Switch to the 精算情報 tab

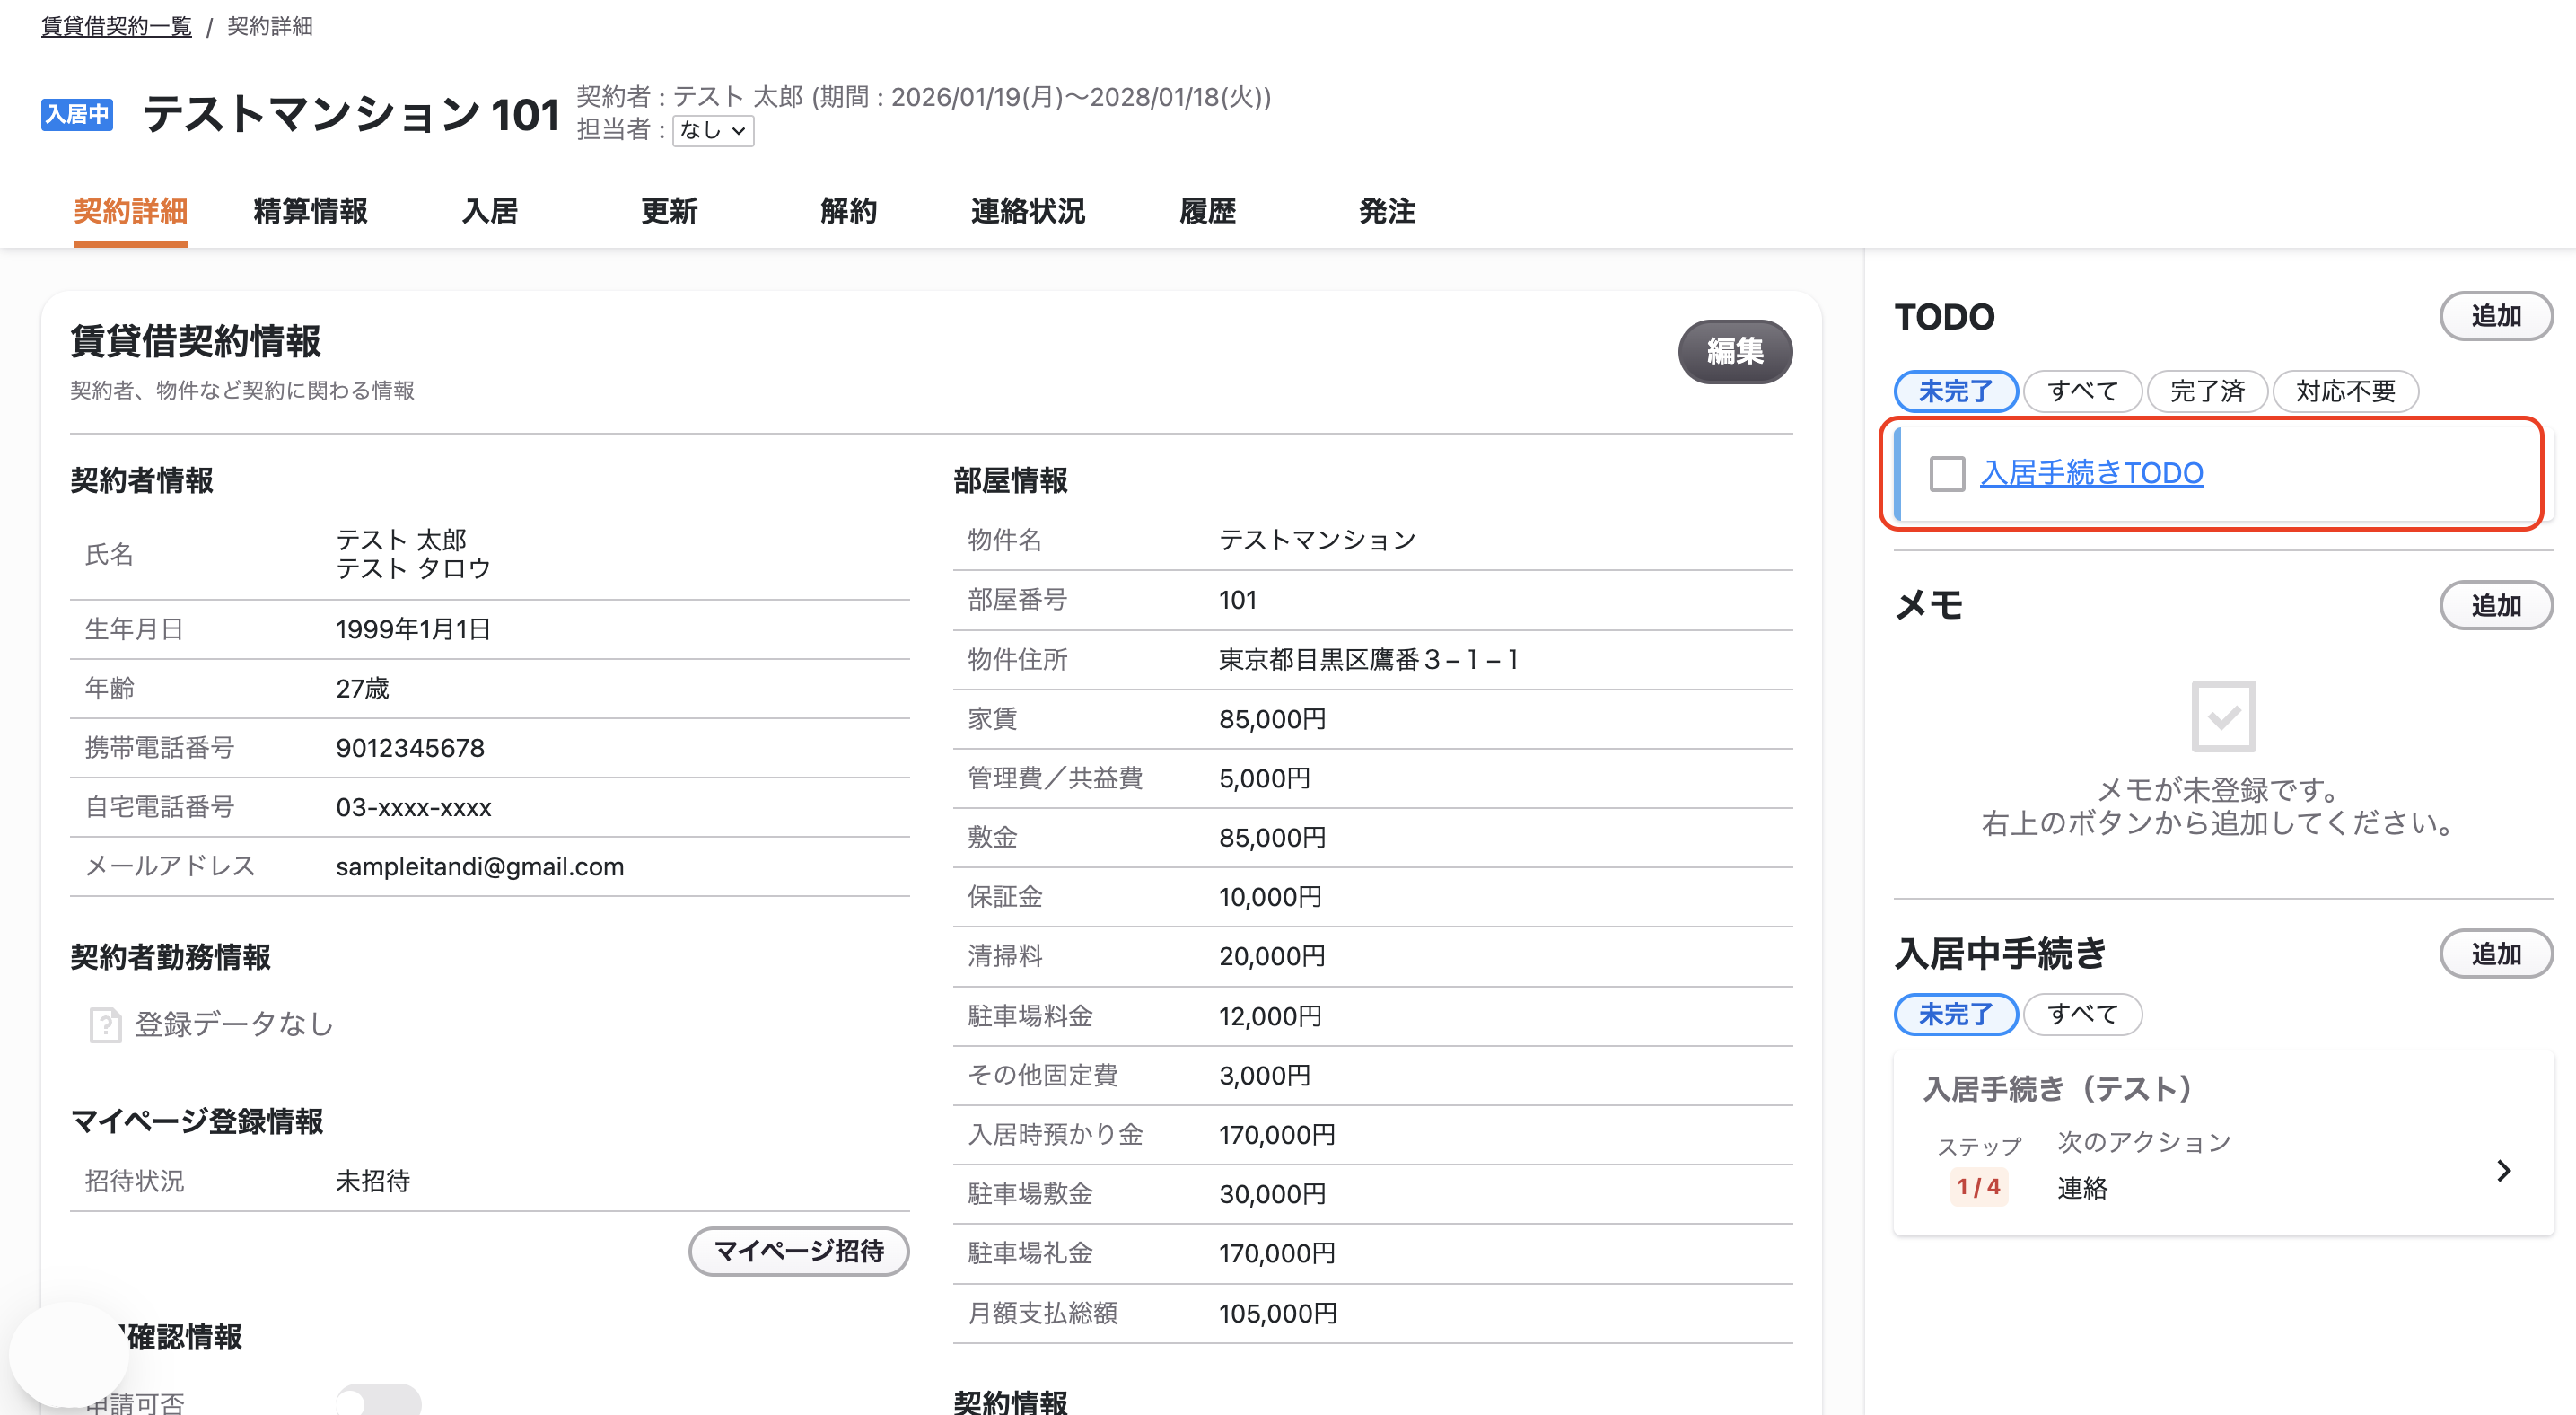tap(310, 211)
